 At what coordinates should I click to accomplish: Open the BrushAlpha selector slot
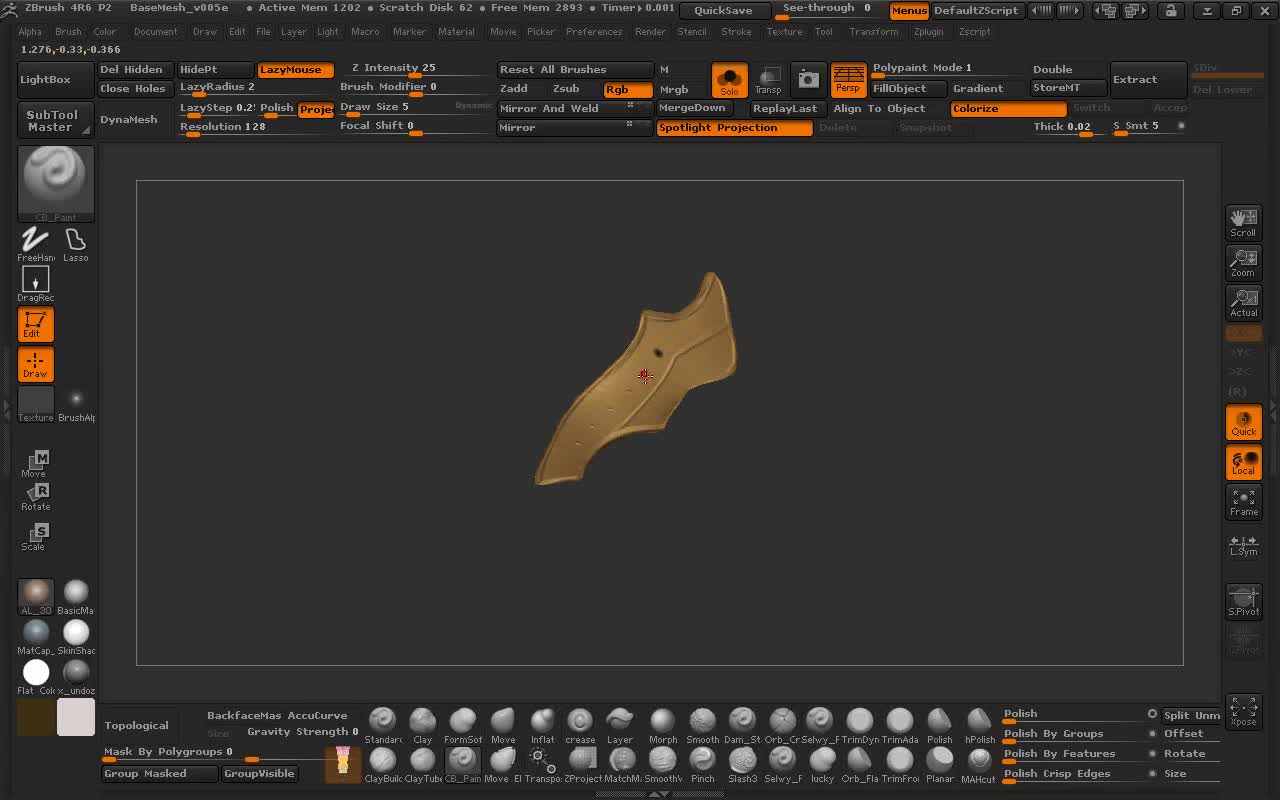76,403
